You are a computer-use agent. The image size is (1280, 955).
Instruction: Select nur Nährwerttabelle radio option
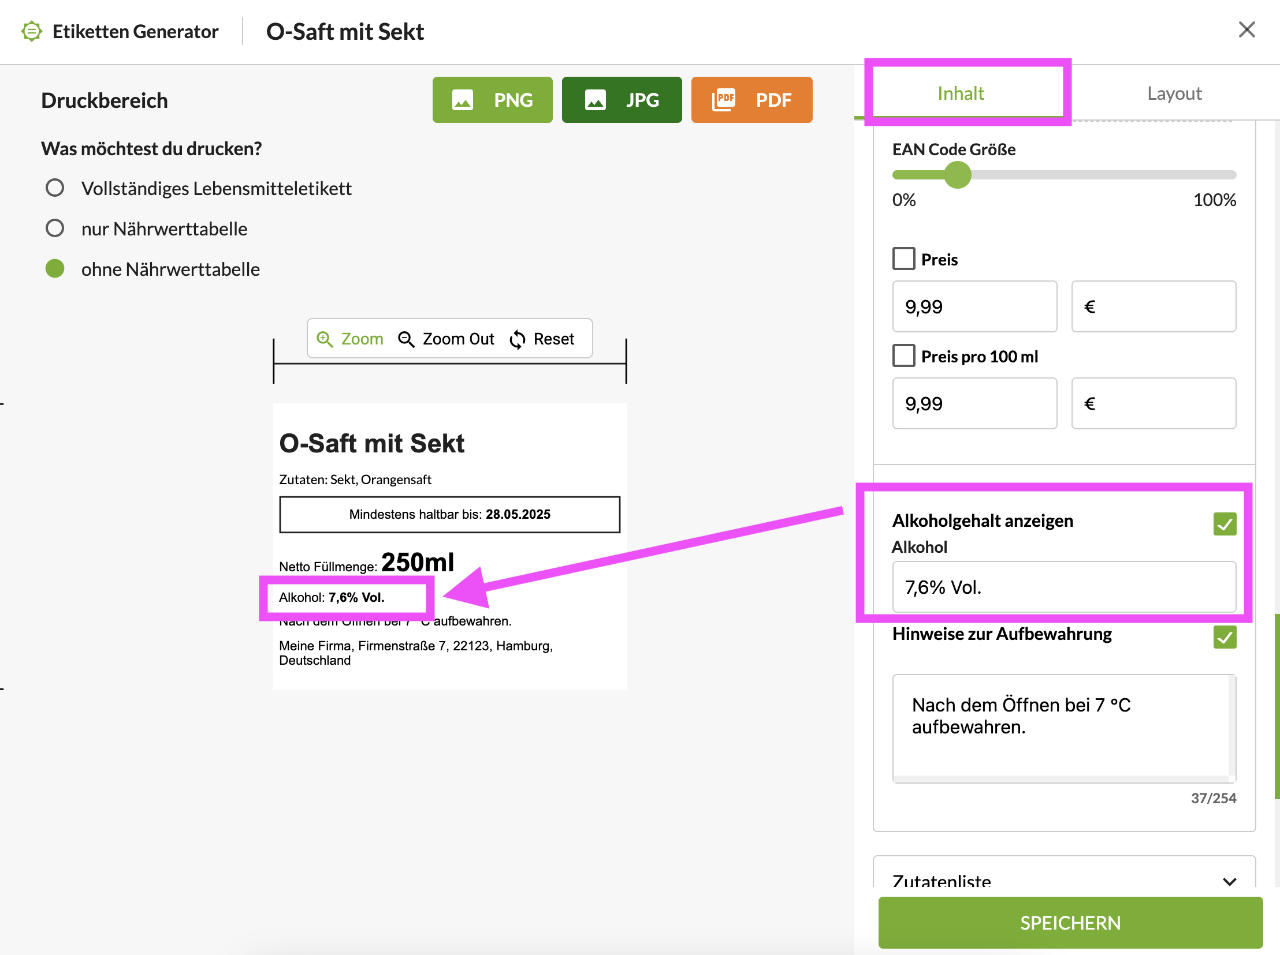pyautogui.click(x=55, y=228)
